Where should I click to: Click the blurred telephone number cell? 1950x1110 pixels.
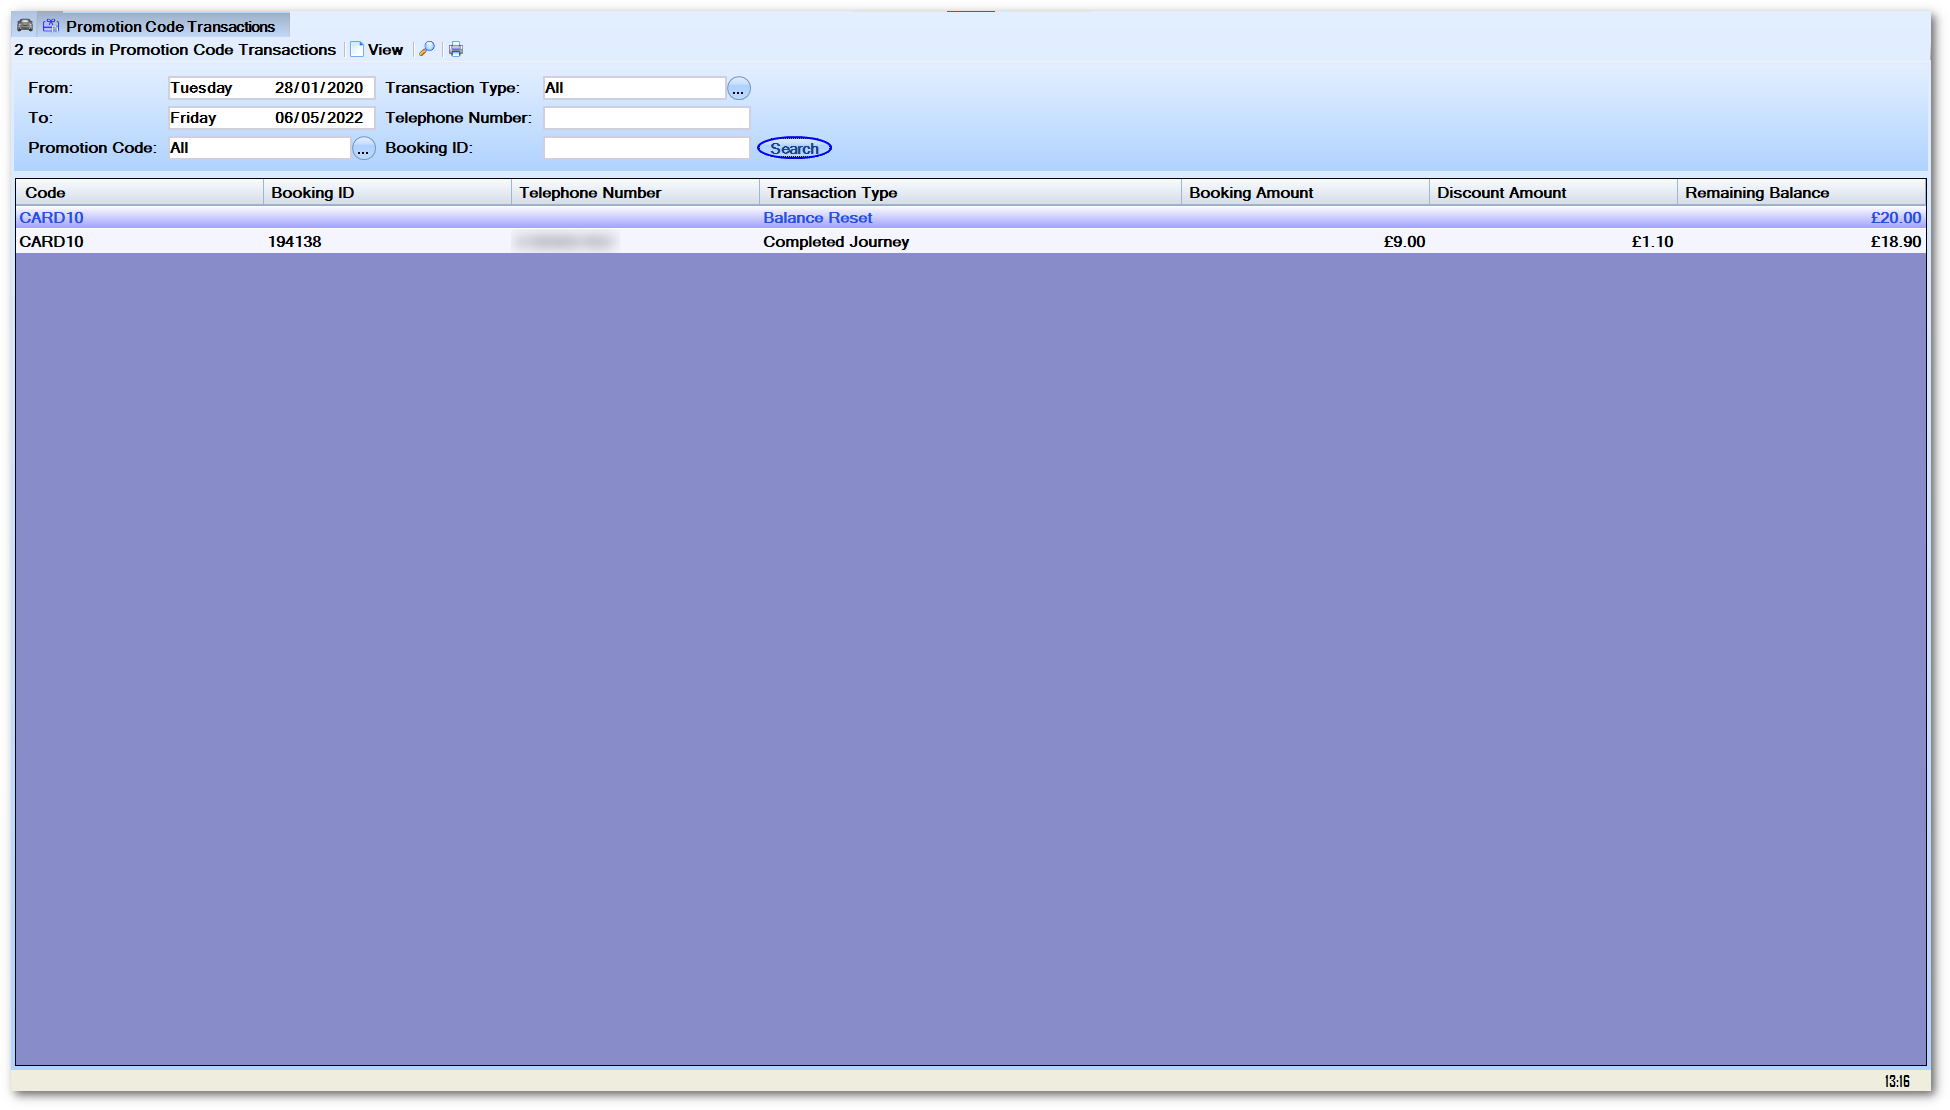tap(566, 242)
